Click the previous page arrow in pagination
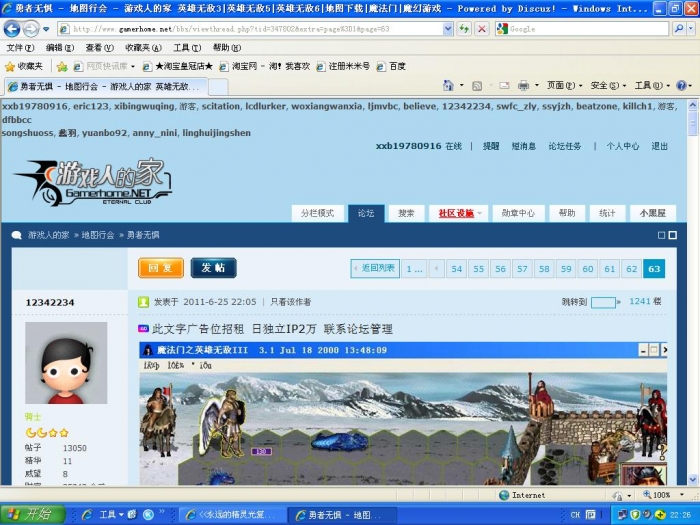 (x=436, y=269)
